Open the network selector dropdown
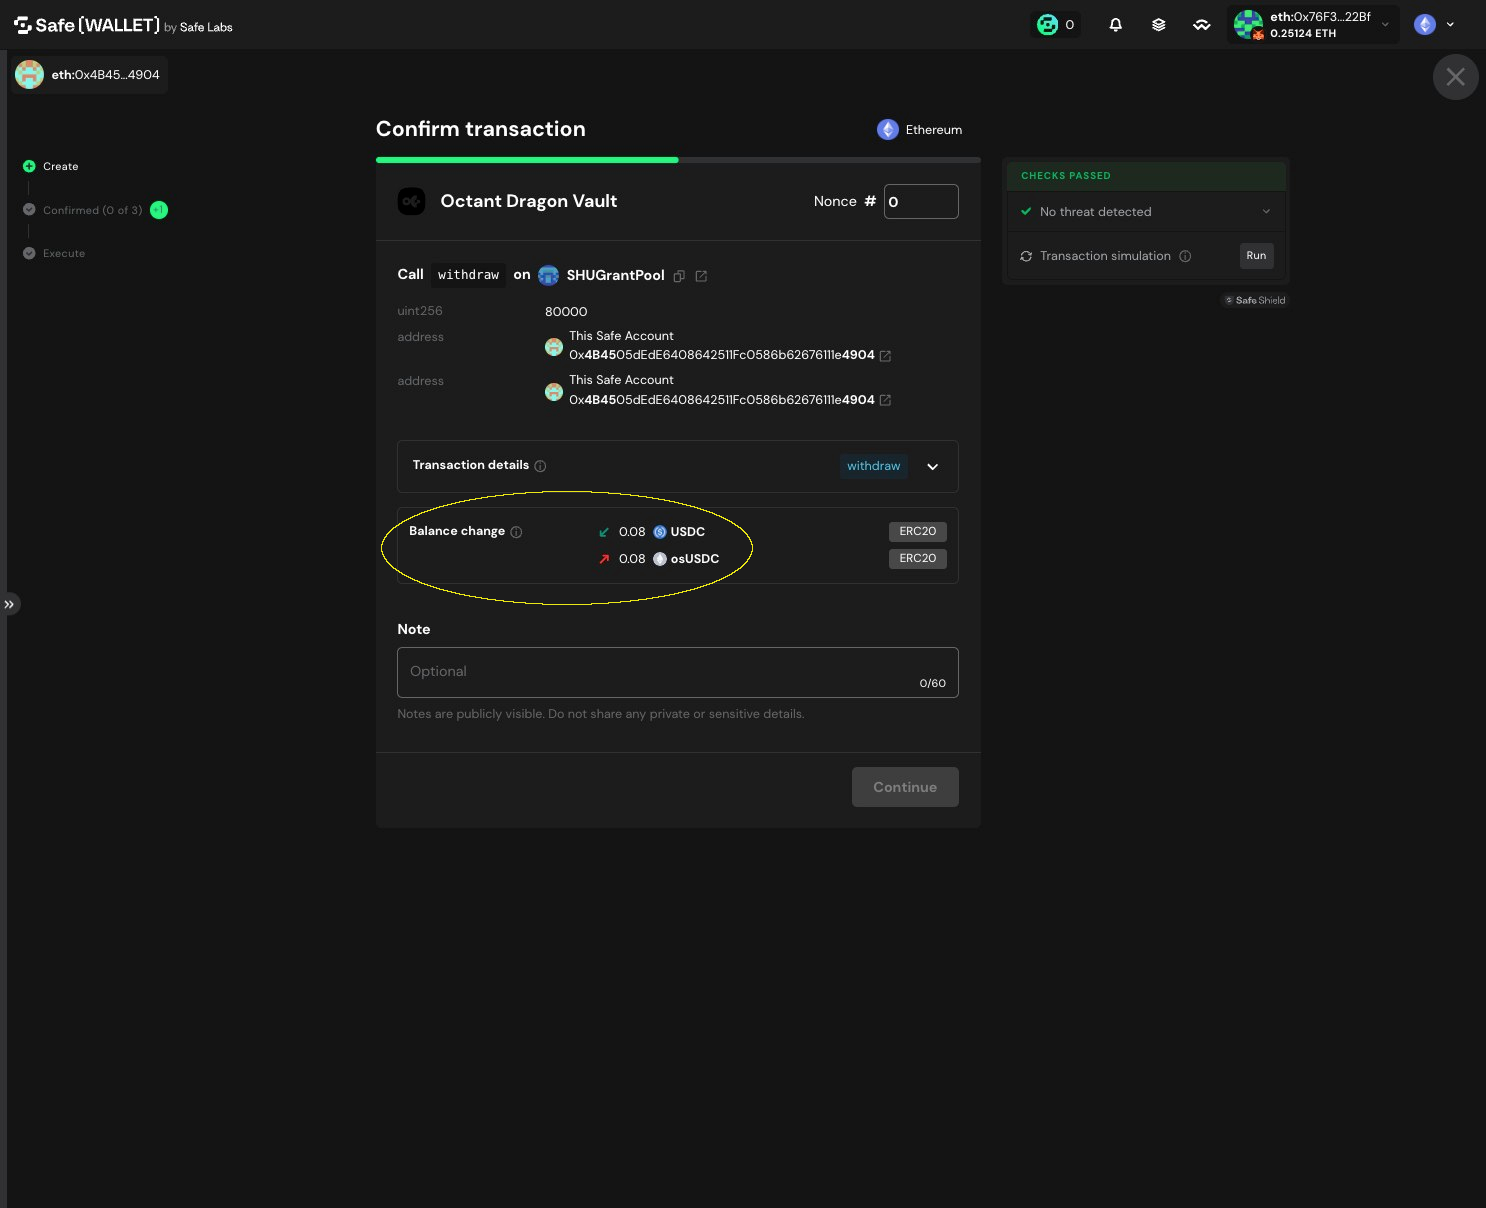 1436,25
